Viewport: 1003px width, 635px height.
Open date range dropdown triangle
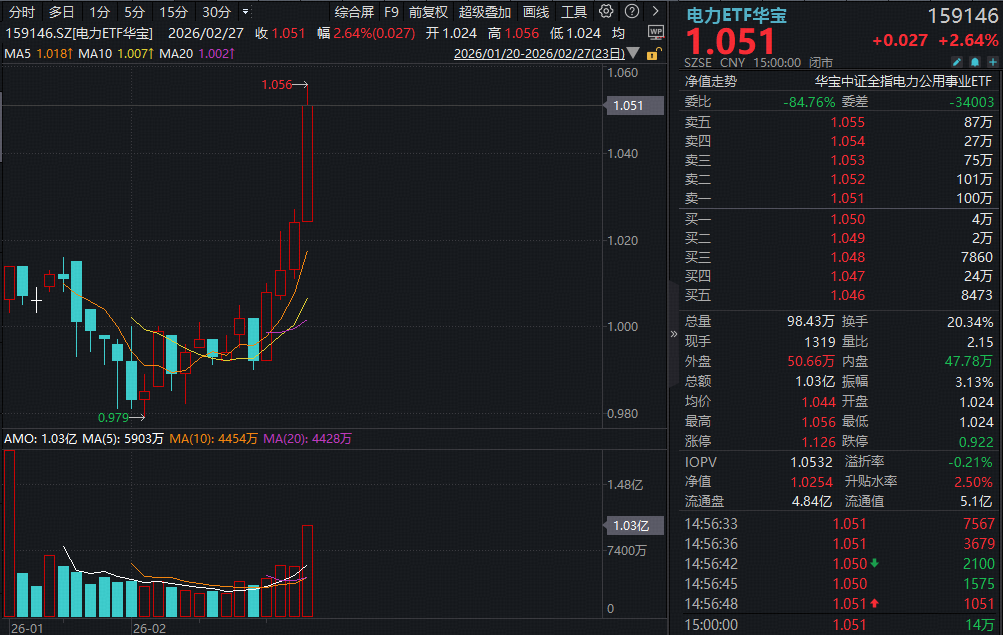coord(634,54)
